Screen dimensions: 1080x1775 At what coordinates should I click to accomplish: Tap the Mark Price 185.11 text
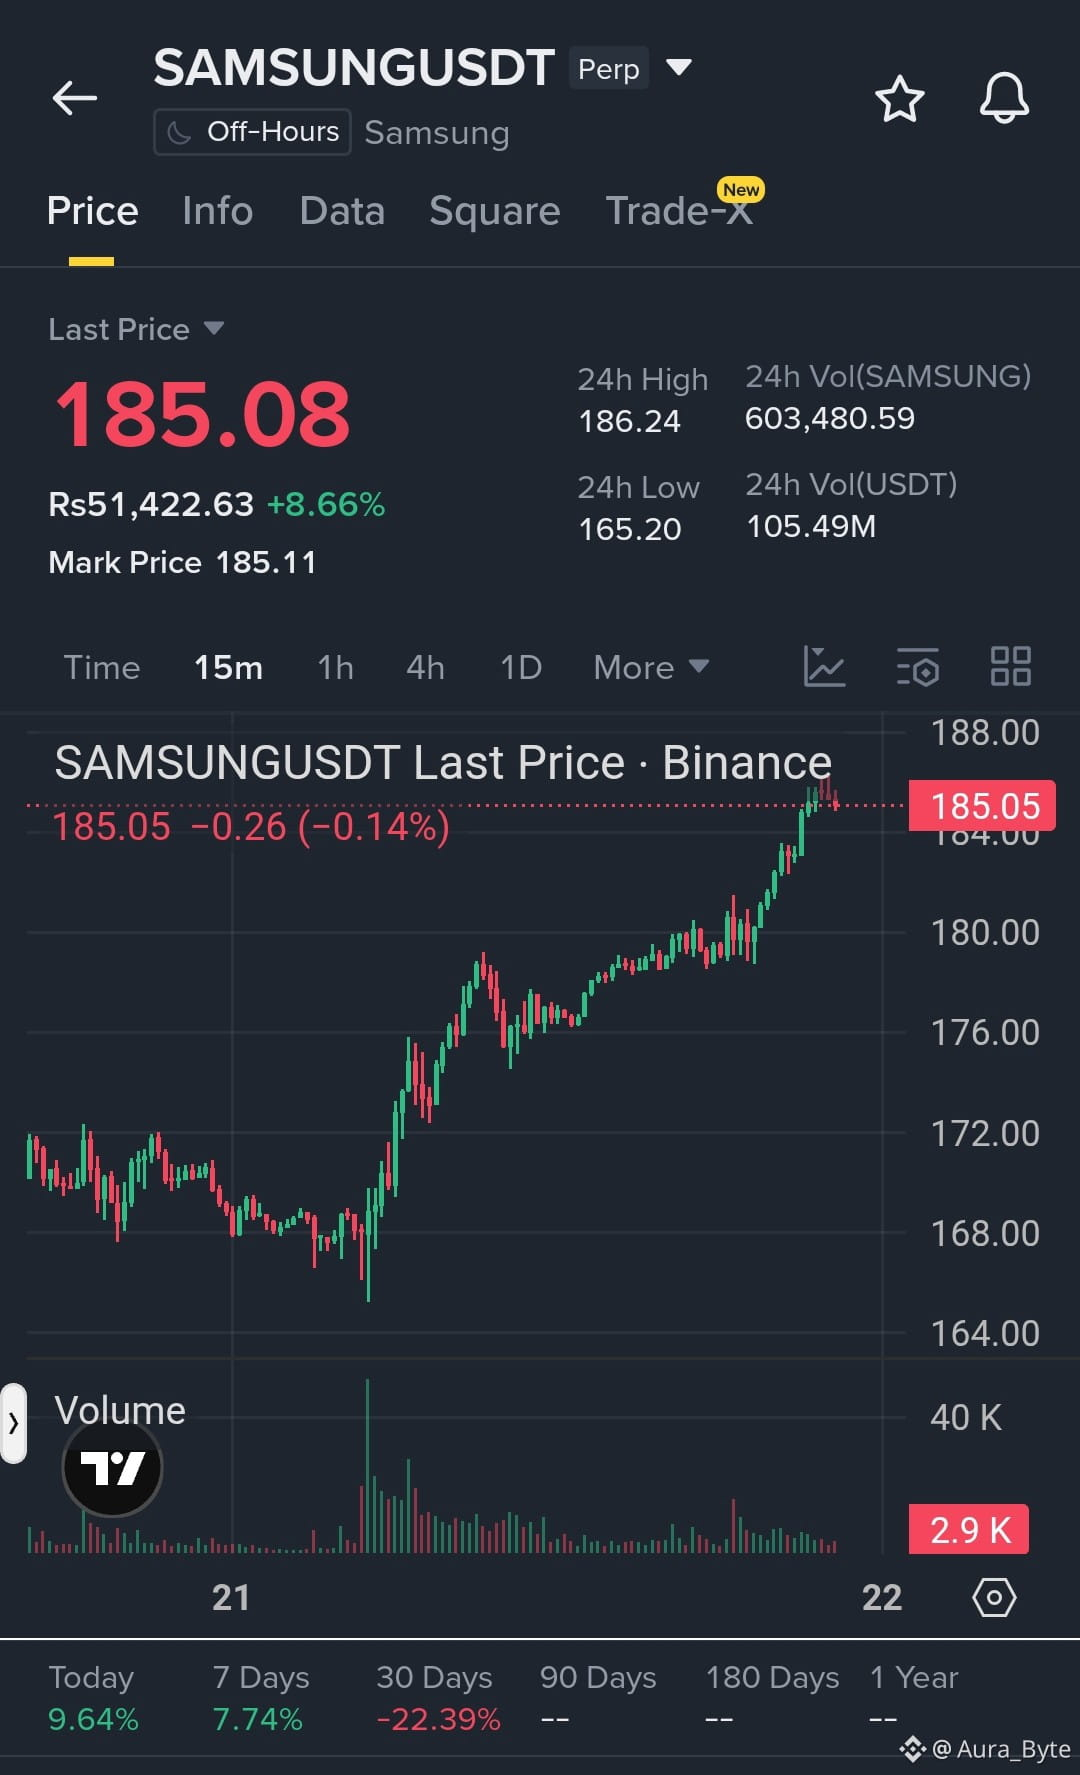click(182, 562)
